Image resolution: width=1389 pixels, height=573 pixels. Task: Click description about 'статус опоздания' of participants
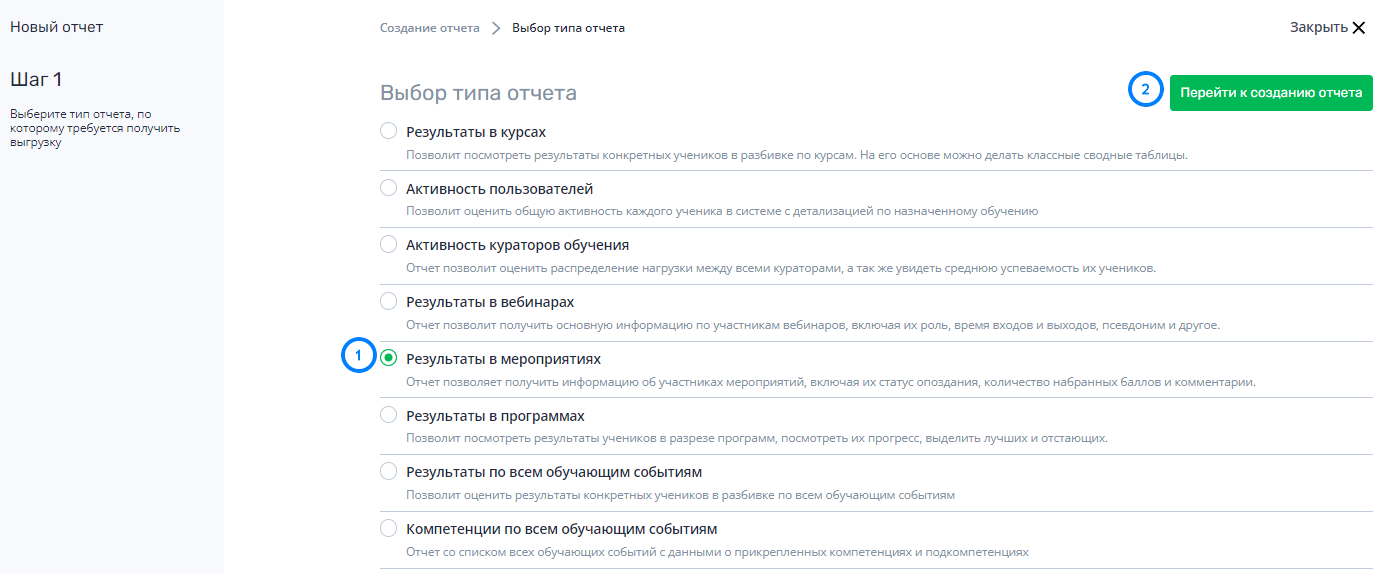click(x=831, y=382)
